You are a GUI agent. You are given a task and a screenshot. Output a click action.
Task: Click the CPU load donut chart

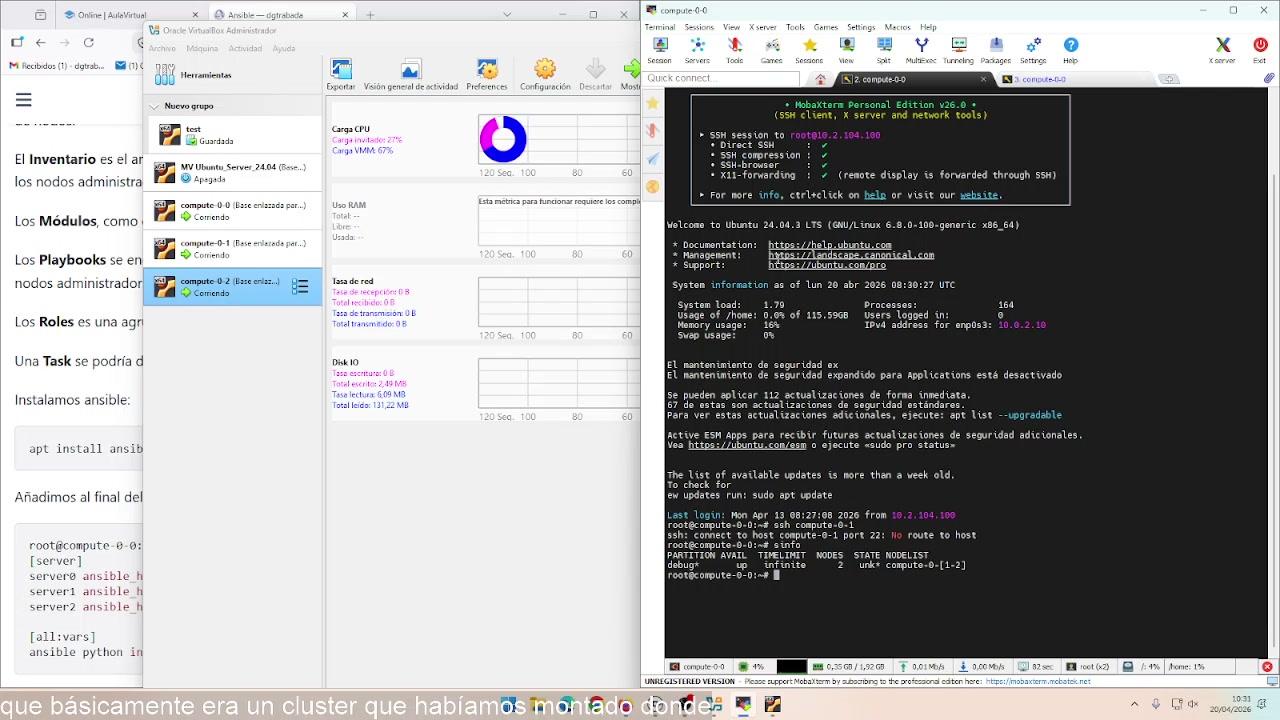tap(502, 139)
